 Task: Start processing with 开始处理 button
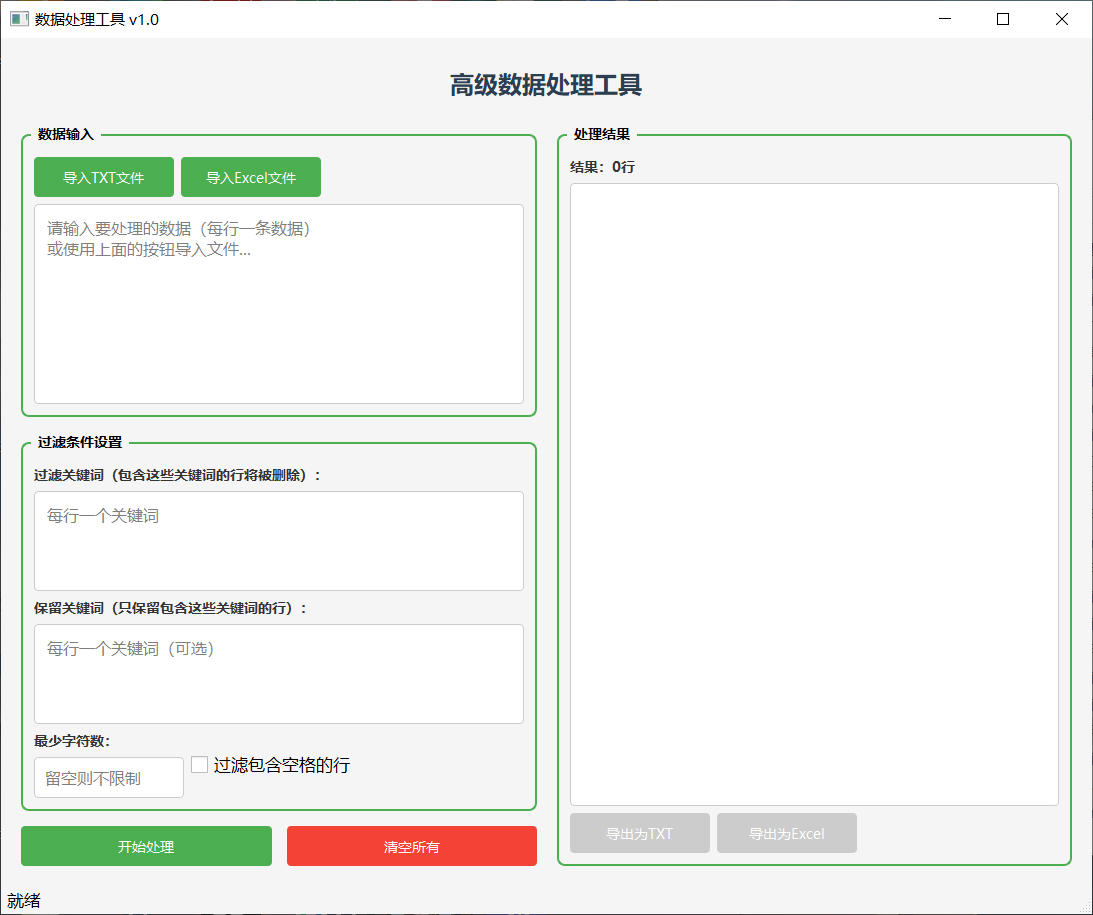[146, 846]
